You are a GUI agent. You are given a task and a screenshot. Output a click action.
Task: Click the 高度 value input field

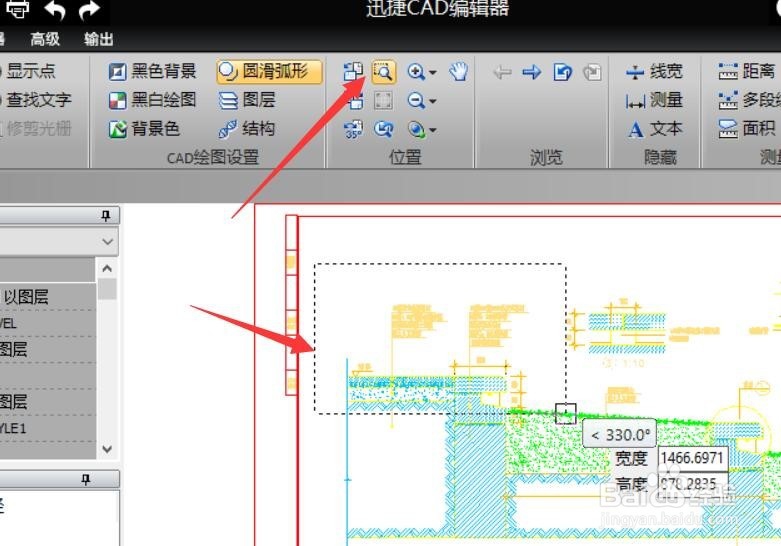tap(692, 483)
